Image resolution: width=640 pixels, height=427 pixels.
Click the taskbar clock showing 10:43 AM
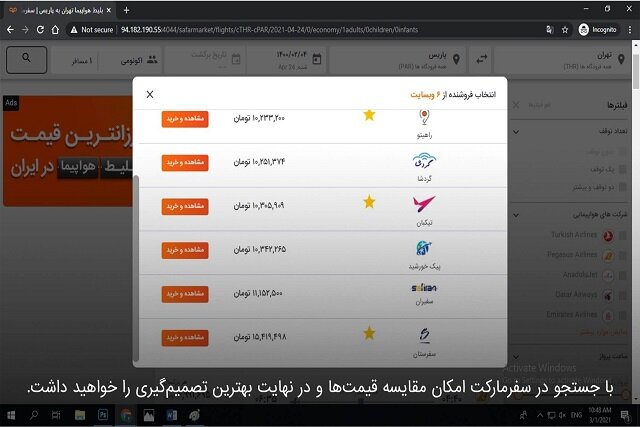600,415
